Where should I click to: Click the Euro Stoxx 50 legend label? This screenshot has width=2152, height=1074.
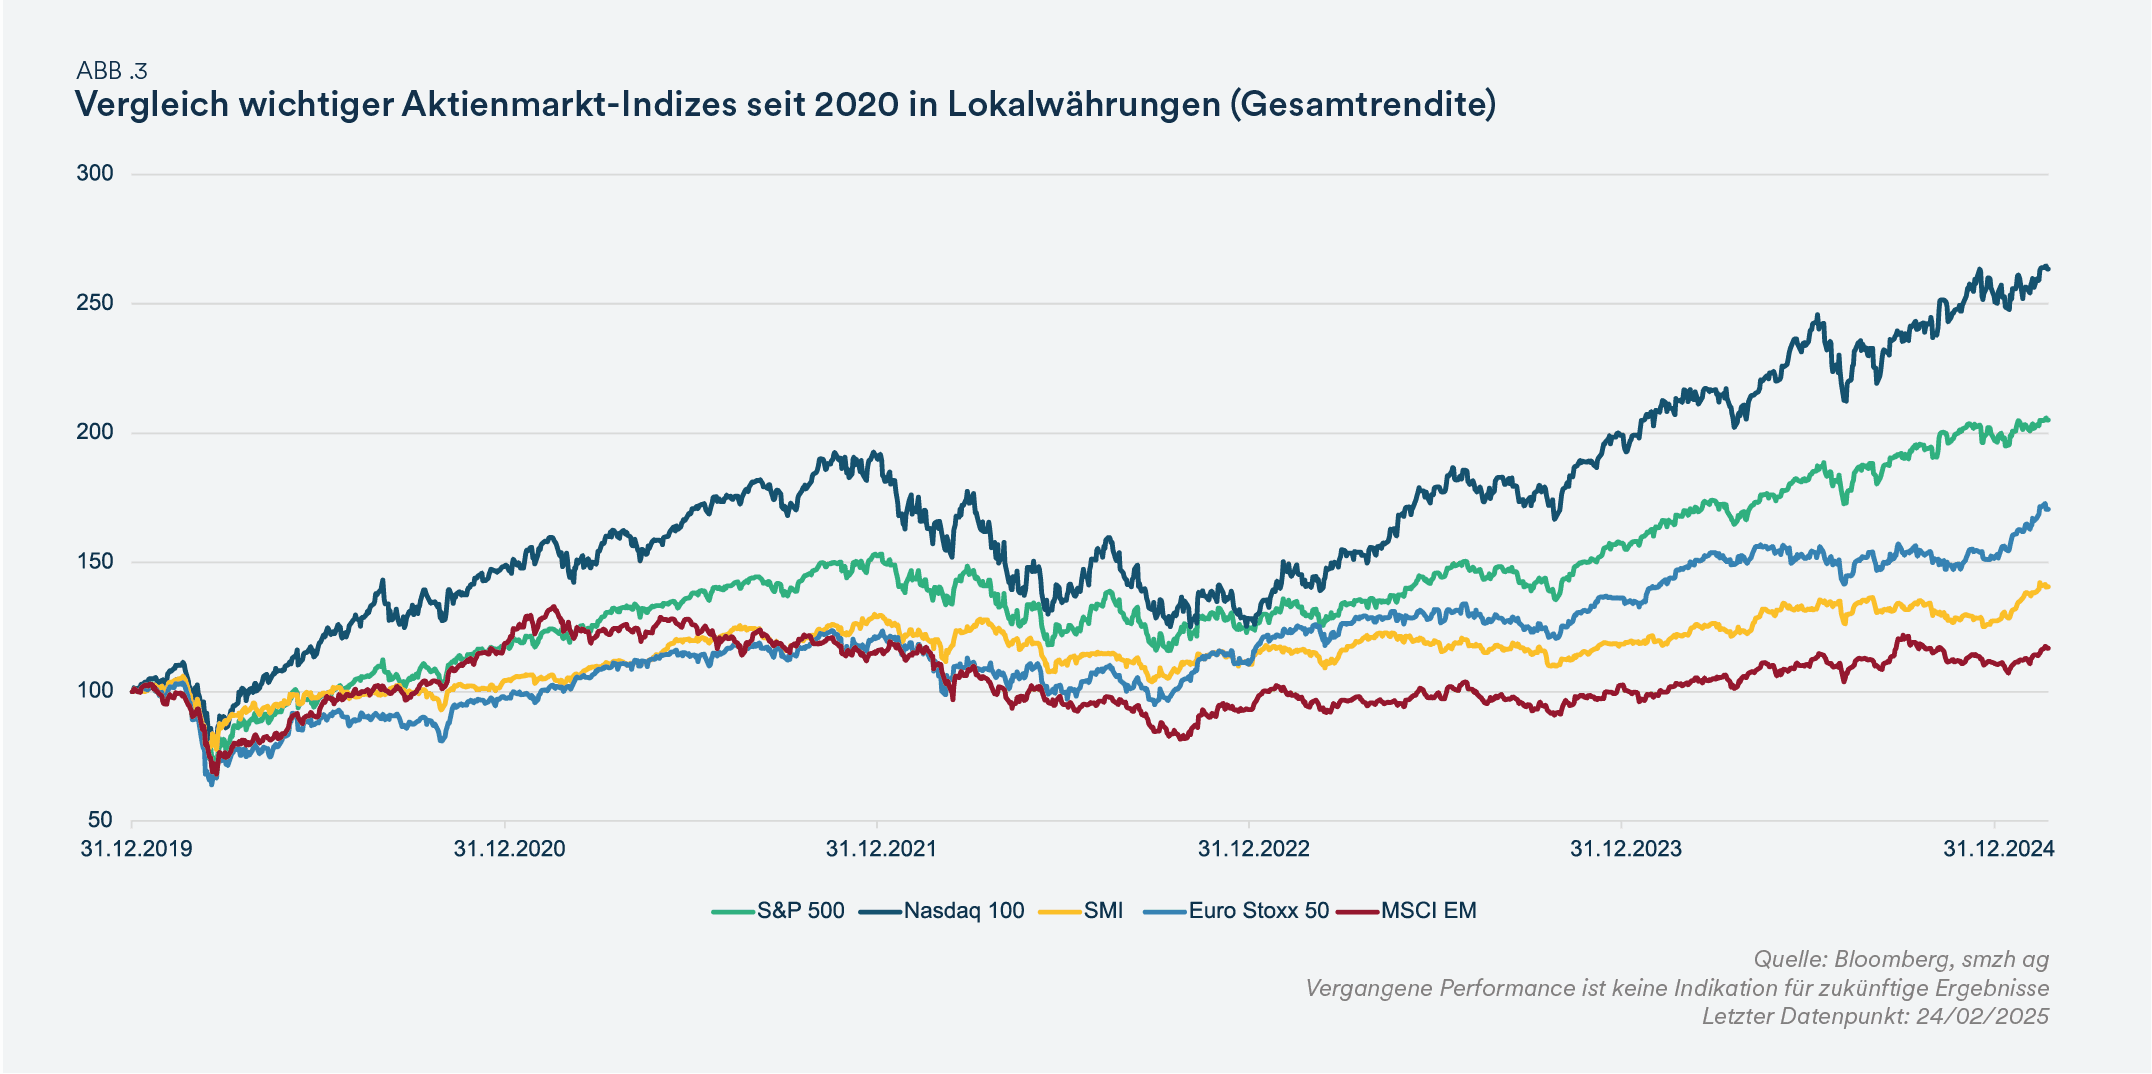(x=1258, y=911)
